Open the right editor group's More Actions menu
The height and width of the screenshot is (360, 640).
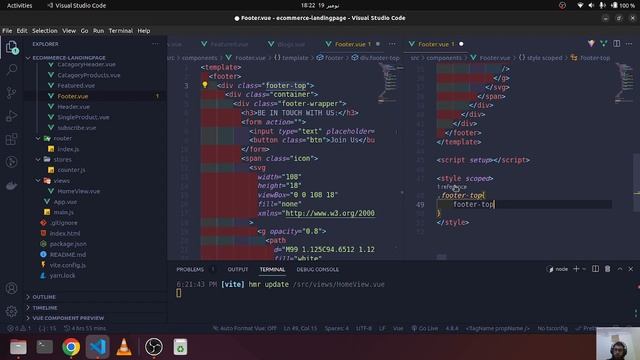629,44
